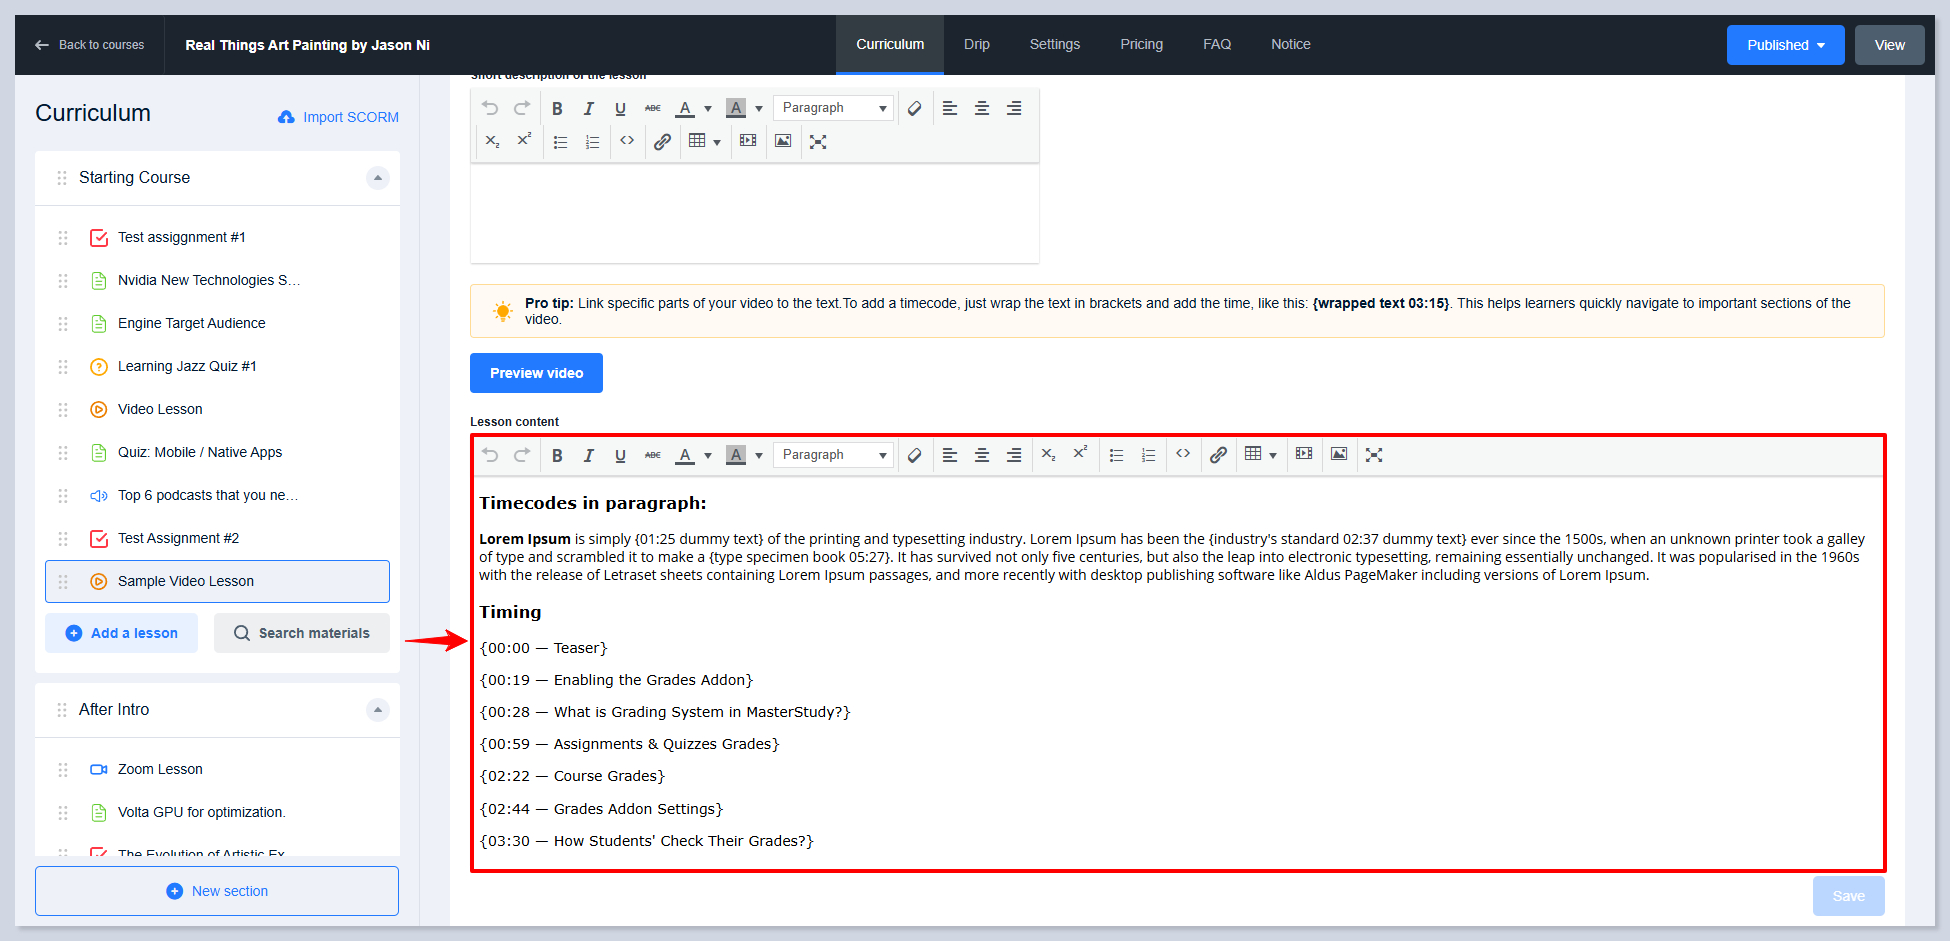
Task: Insert media in short description toolbar
Action: tap(748, 141)
